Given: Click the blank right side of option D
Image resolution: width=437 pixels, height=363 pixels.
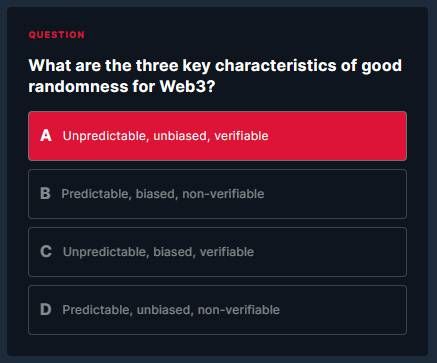Looking at the screenshot, I should point(343,310).
